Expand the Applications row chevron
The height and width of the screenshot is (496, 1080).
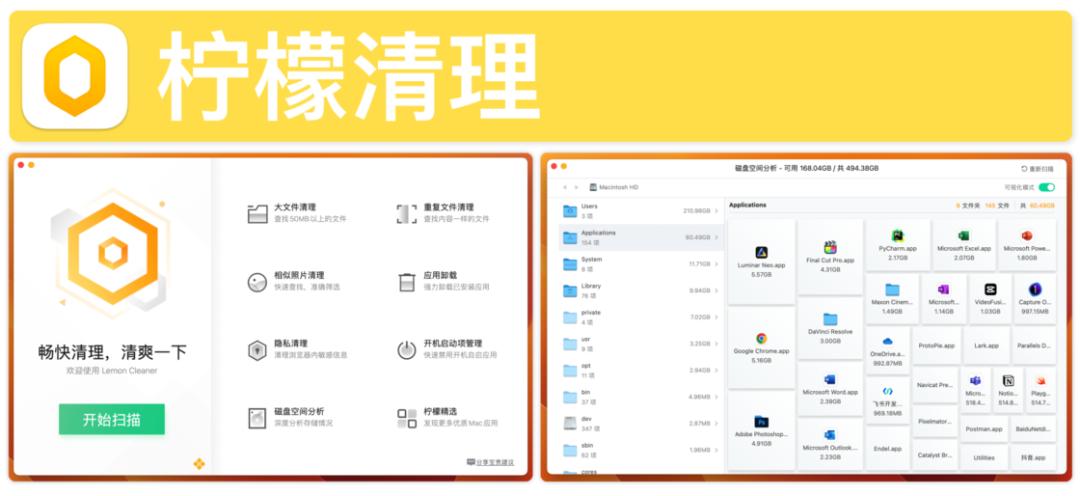pos(717,238)
